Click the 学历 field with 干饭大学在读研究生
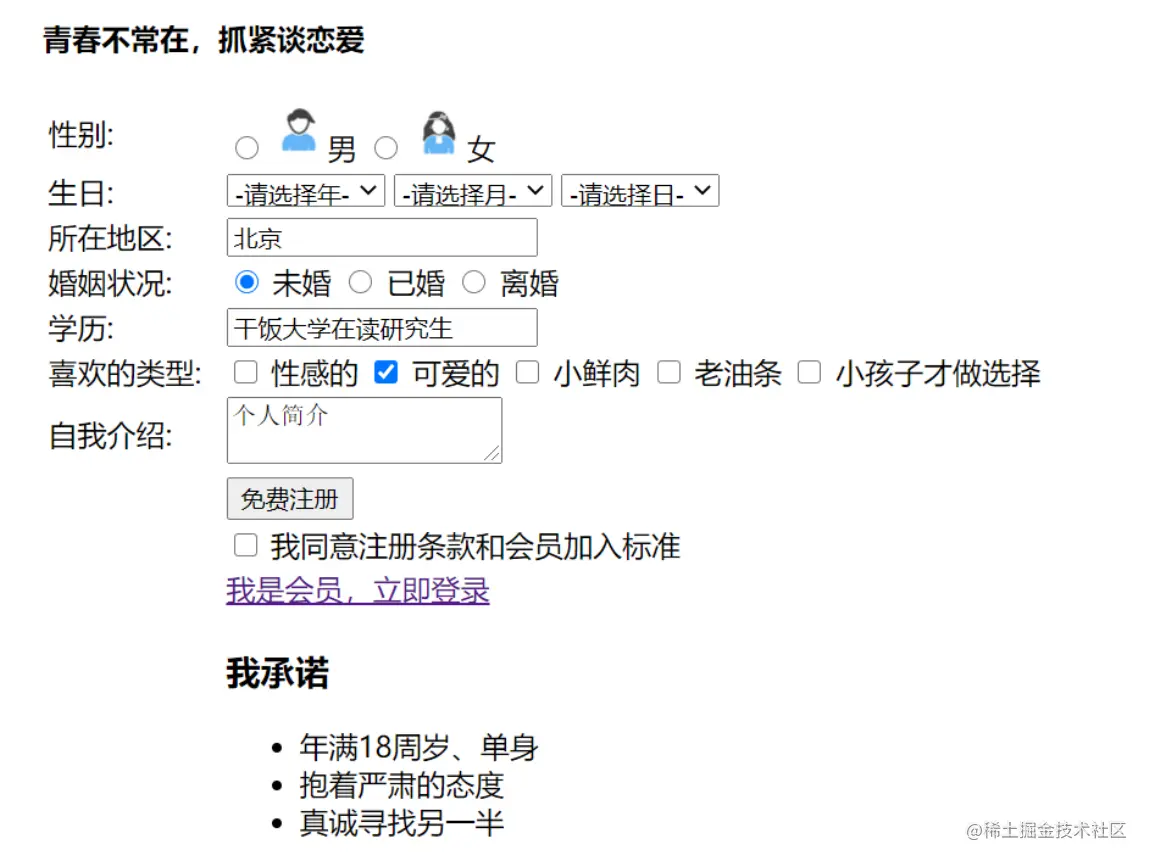The width and height of the screenshot is (1150, 864). 382,328
